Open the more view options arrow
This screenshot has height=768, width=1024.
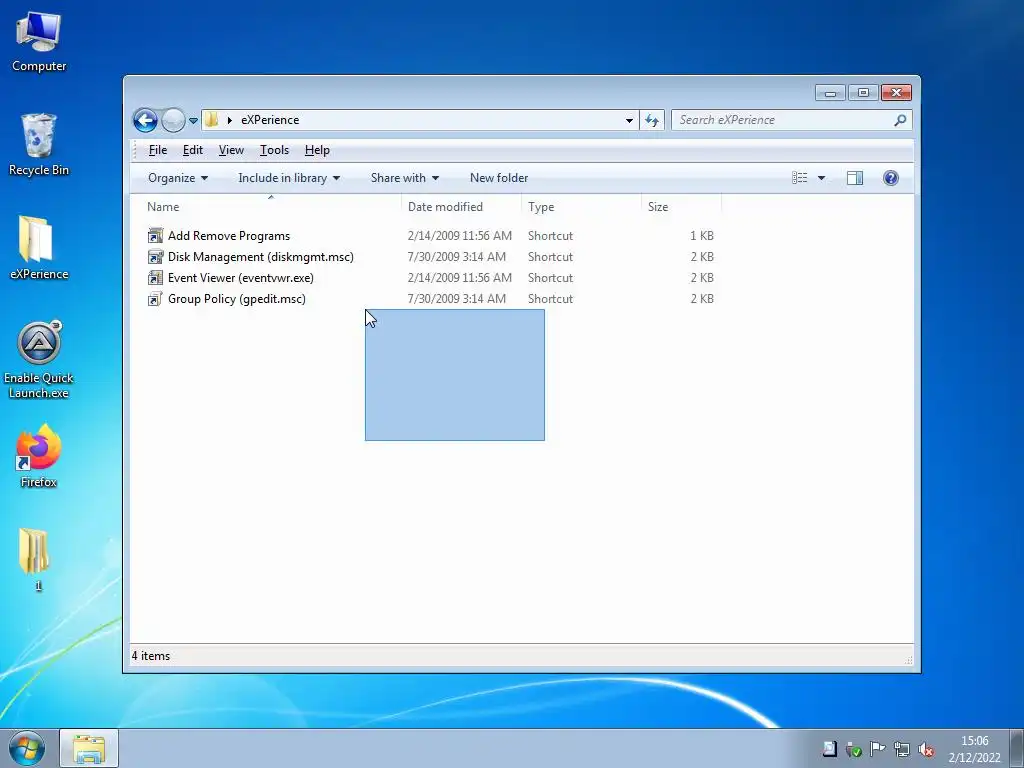(821, 178)
